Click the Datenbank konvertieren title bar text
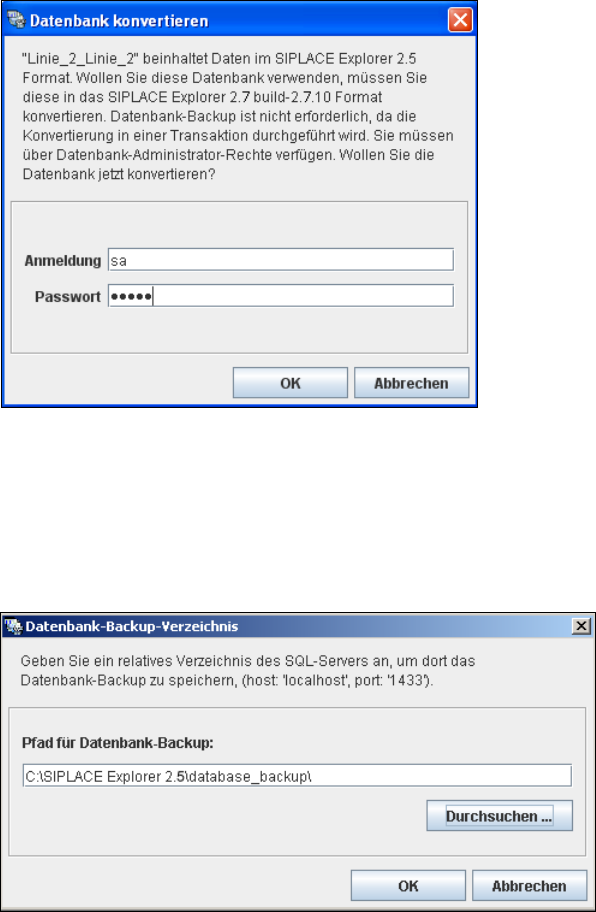This screenshot has width=596, height=912. coord(119,22)
